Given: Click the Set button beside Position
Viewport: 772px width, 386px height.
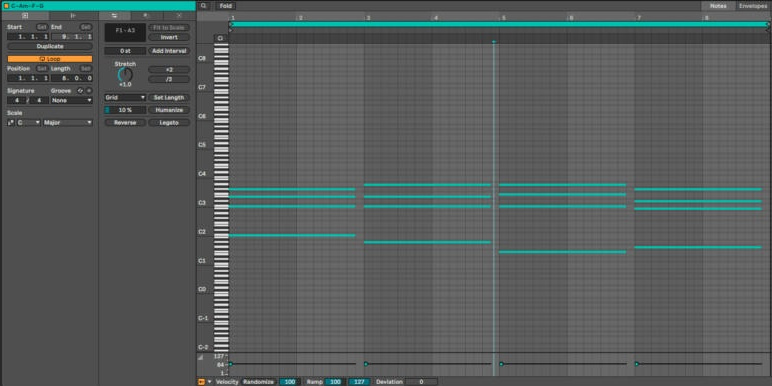Looking at the screenshot, I should (42, 68).
